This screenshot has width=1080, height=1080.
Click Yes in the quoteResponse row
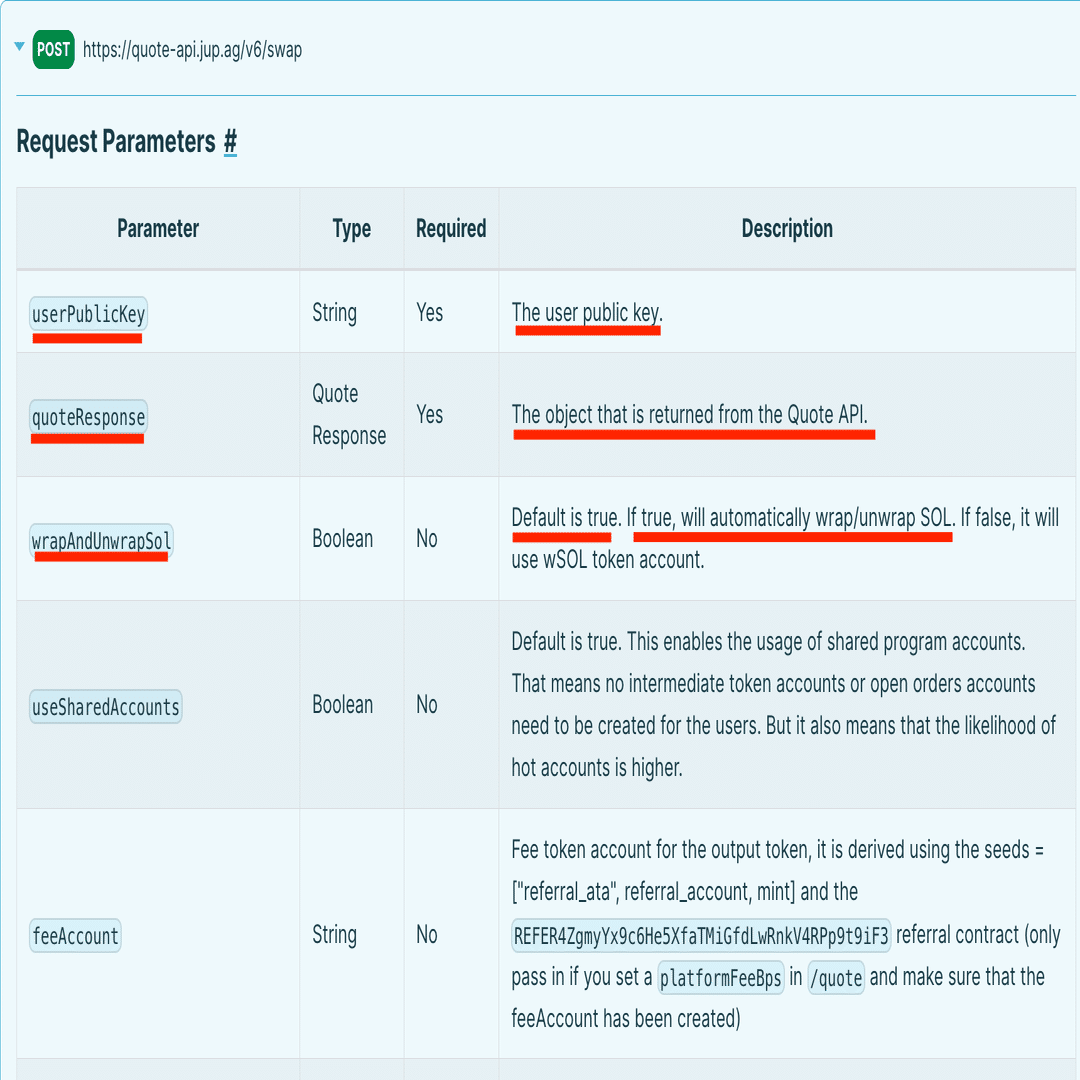pyautogui.click(x=429, y=415)
